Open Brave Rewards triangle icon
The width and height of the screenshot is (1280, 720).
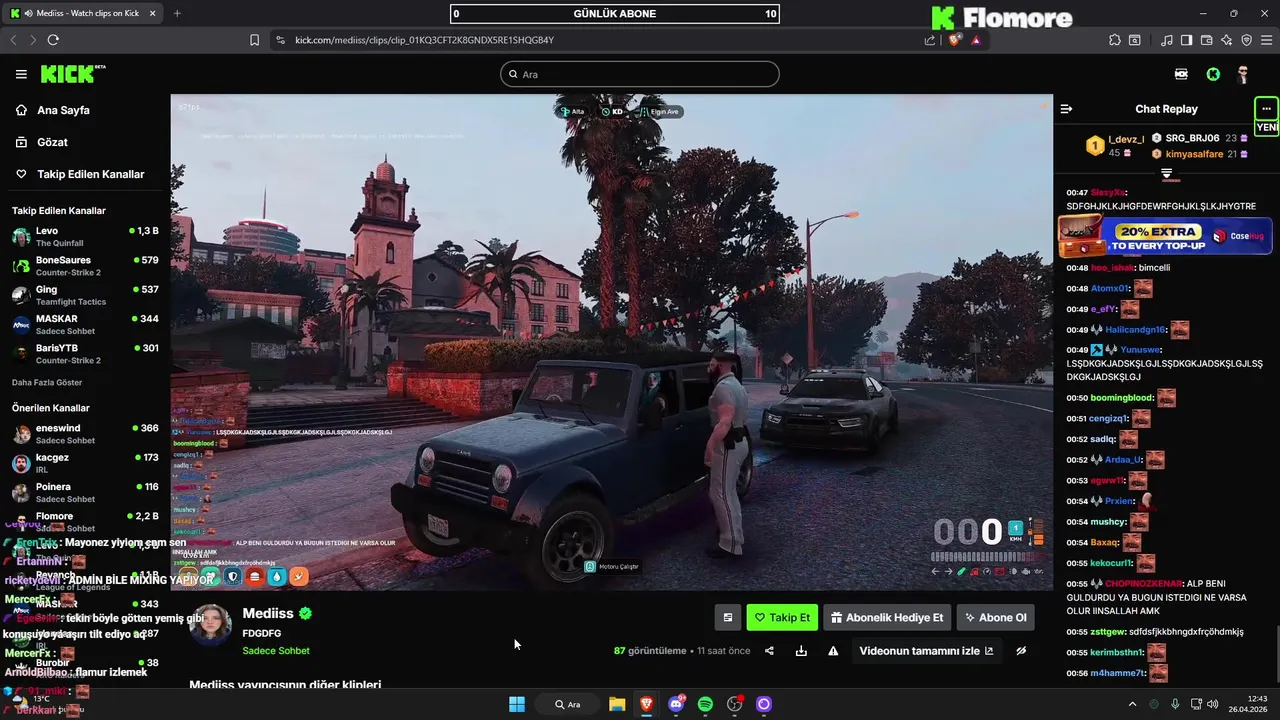coord(975,40)
